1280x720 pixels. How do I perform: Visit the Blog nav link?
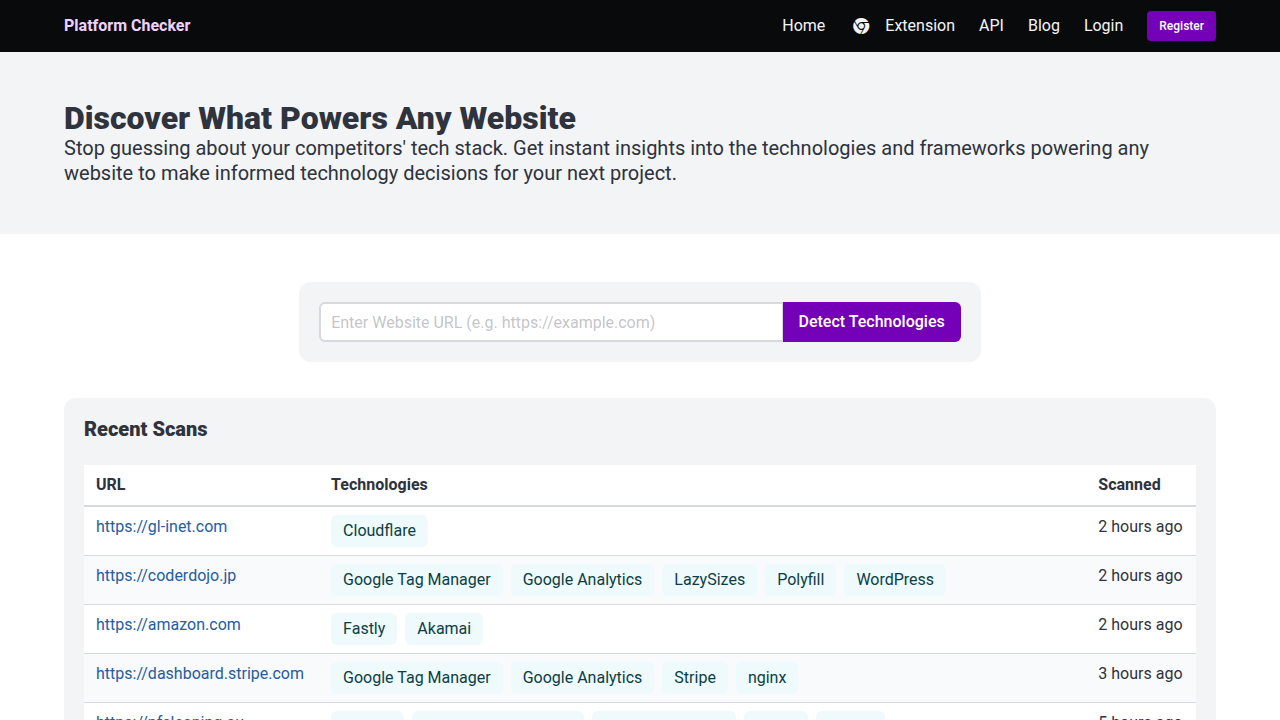1044,26
